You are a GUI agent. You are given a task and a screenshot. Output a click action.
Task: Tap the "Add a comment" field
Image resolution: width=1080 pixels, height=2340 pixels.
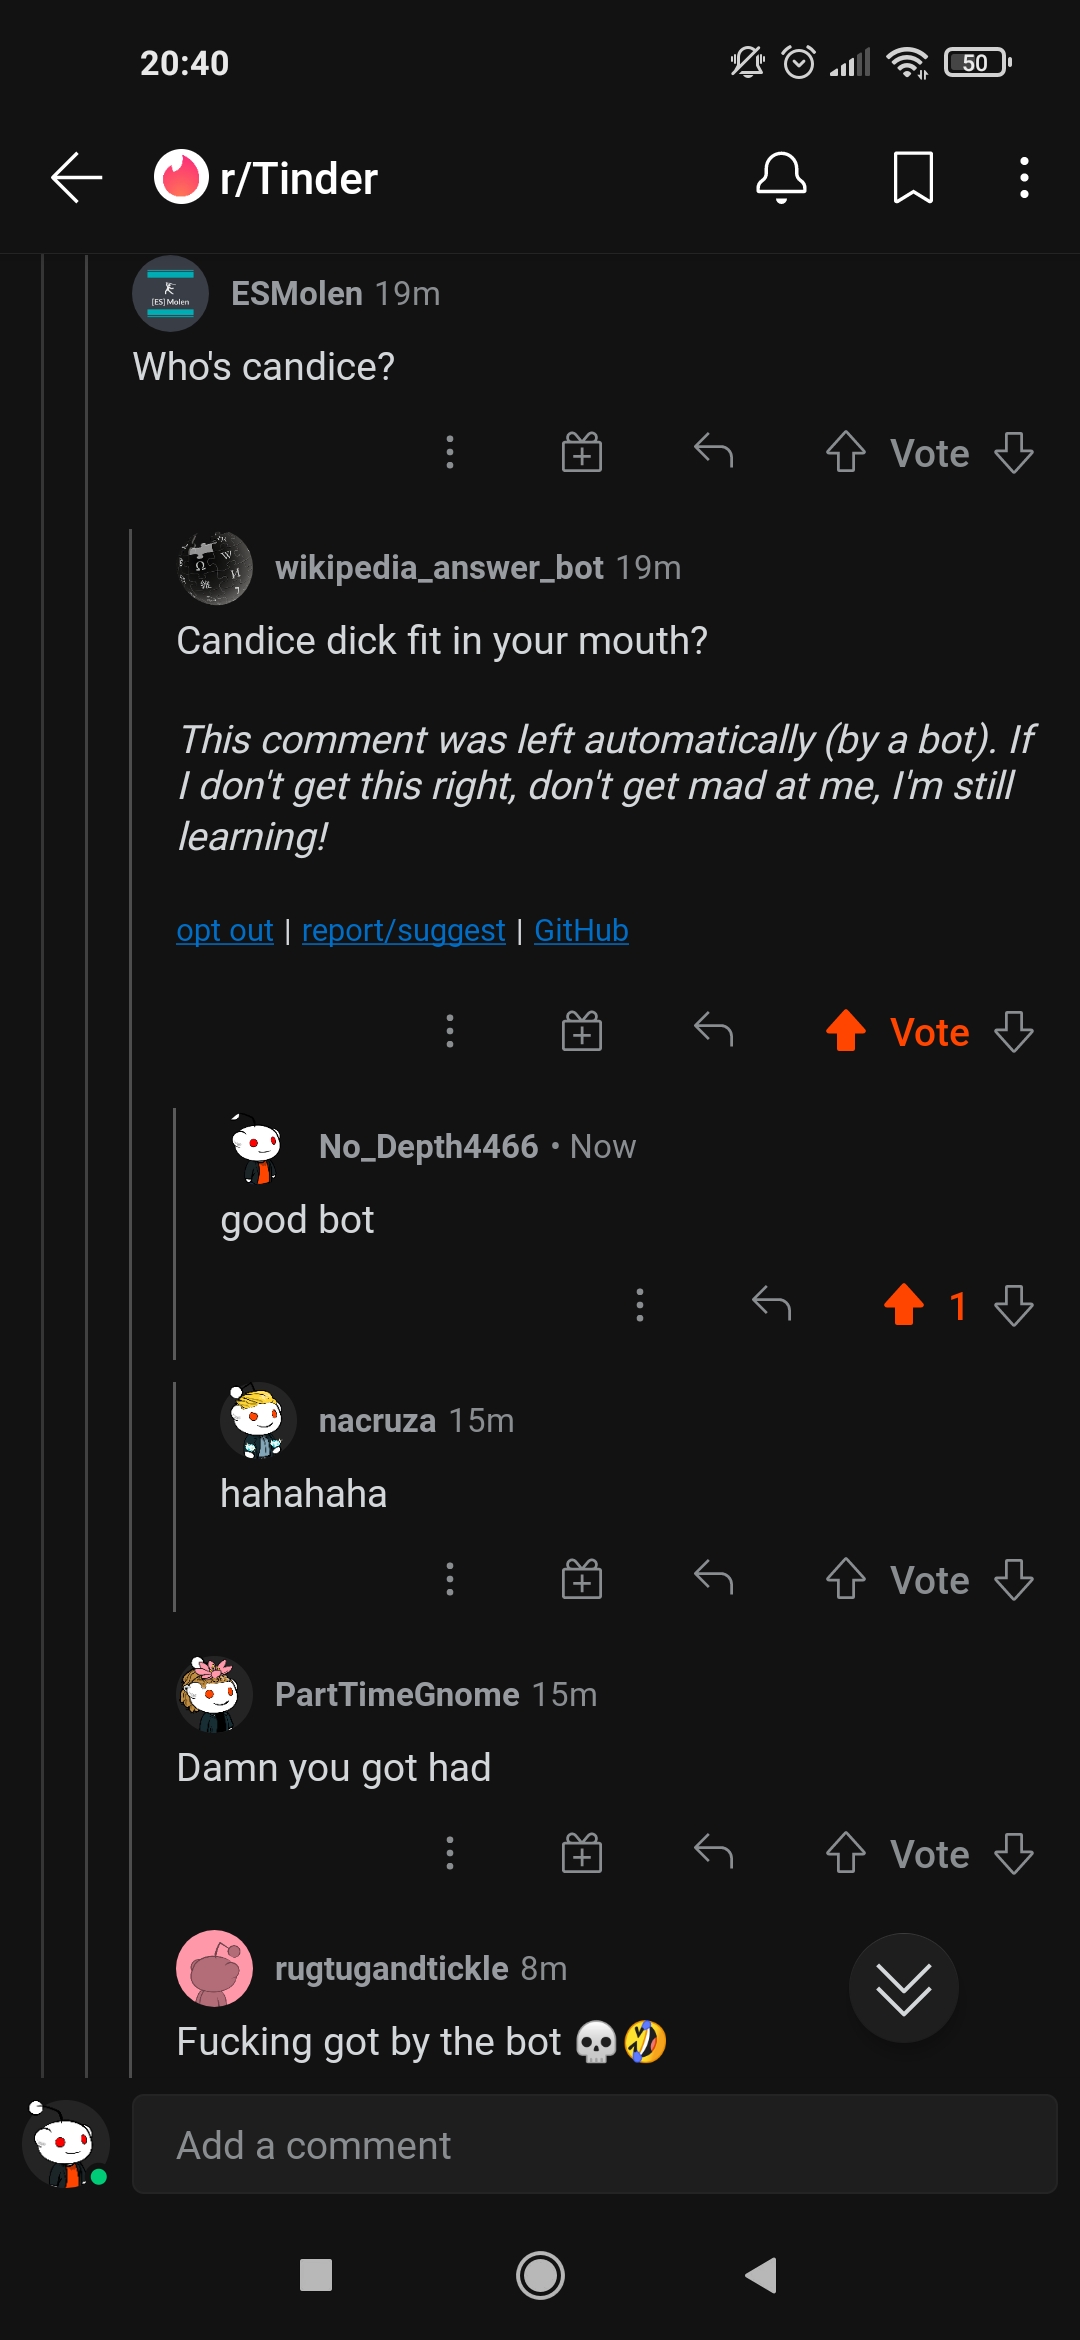(594, 2145)
